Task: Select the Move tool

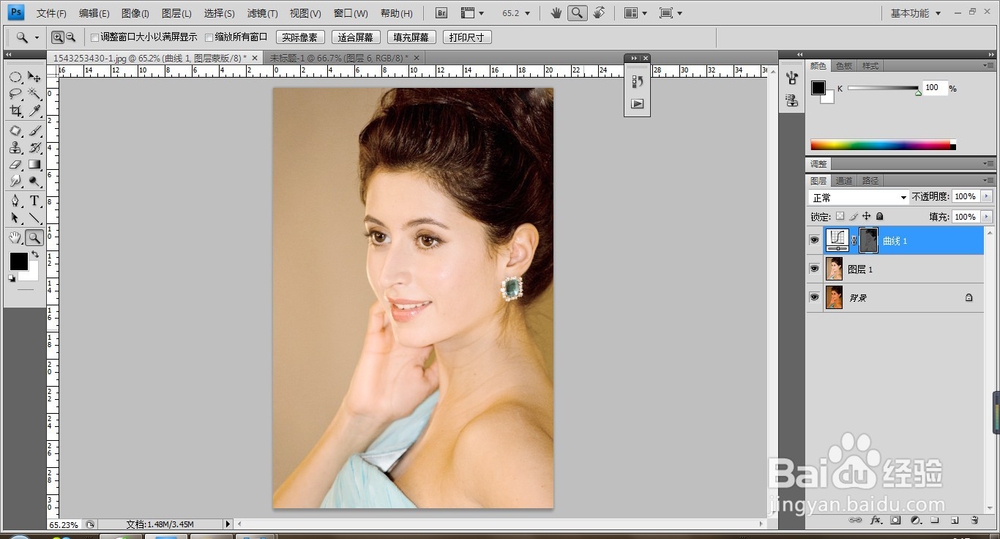Action: coord(34,77)
